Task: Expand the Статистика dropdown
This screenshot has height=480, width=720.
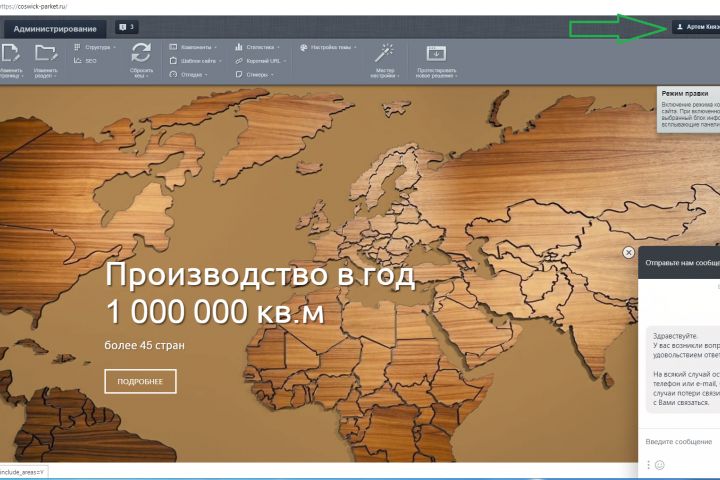Action: (x=259, y=47)
